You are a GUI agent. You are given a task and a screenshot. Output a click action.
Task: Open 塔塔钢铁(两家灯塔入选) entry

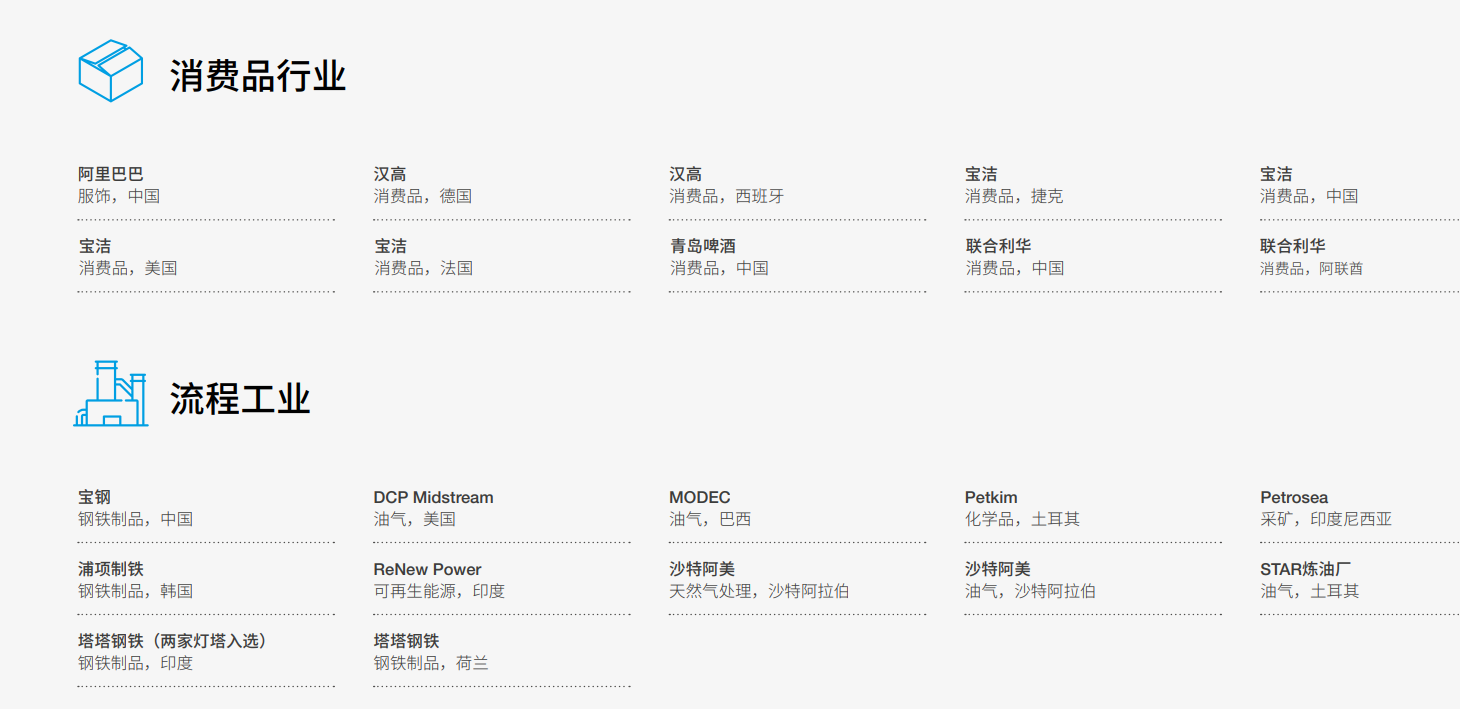click(x=173, y=641)
